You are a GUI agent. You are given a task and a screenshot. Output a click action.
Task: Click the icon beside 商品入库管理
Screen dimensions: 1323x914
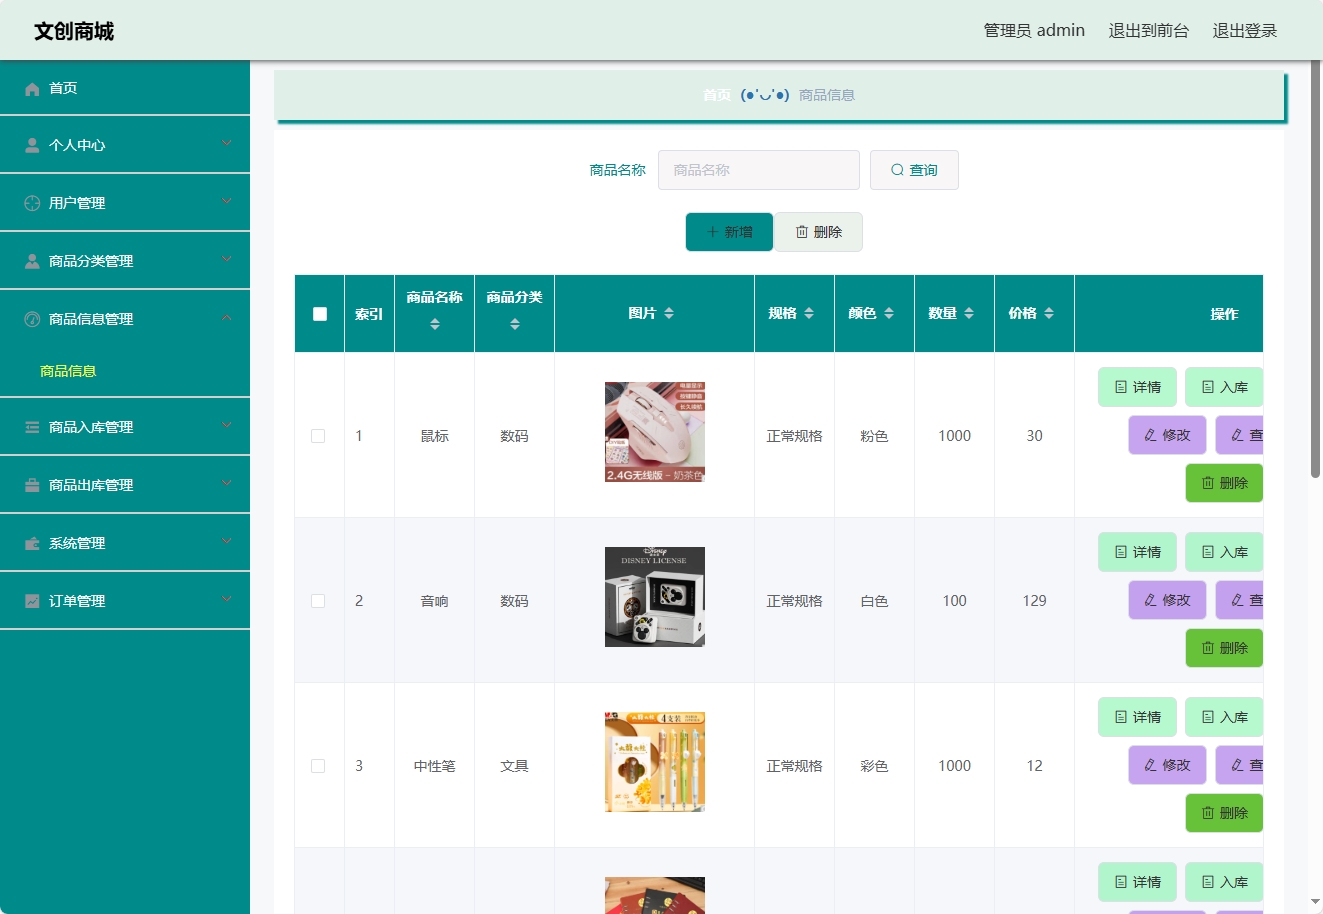coord(32,427)
